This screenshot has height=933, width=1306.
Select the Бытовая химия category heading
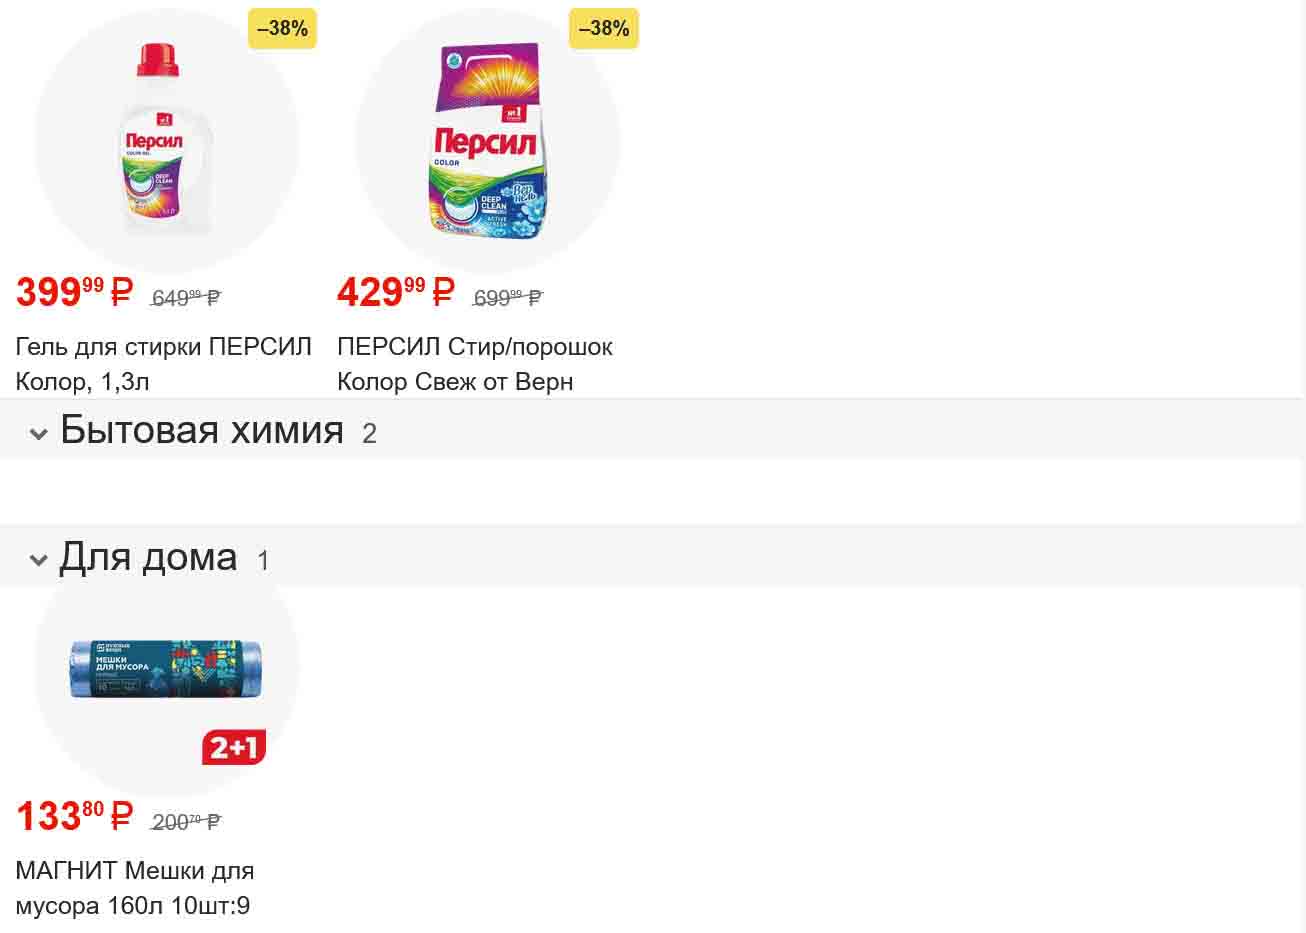pyautogui.click(x=202, y=430)
